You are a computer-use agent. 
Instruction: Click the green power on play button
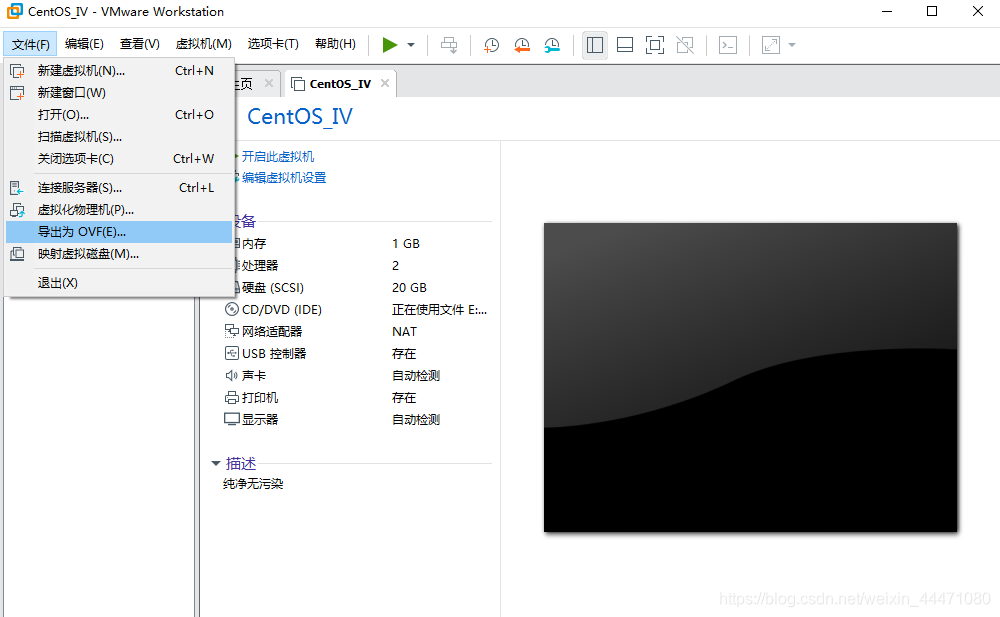(x=390, y=45)
